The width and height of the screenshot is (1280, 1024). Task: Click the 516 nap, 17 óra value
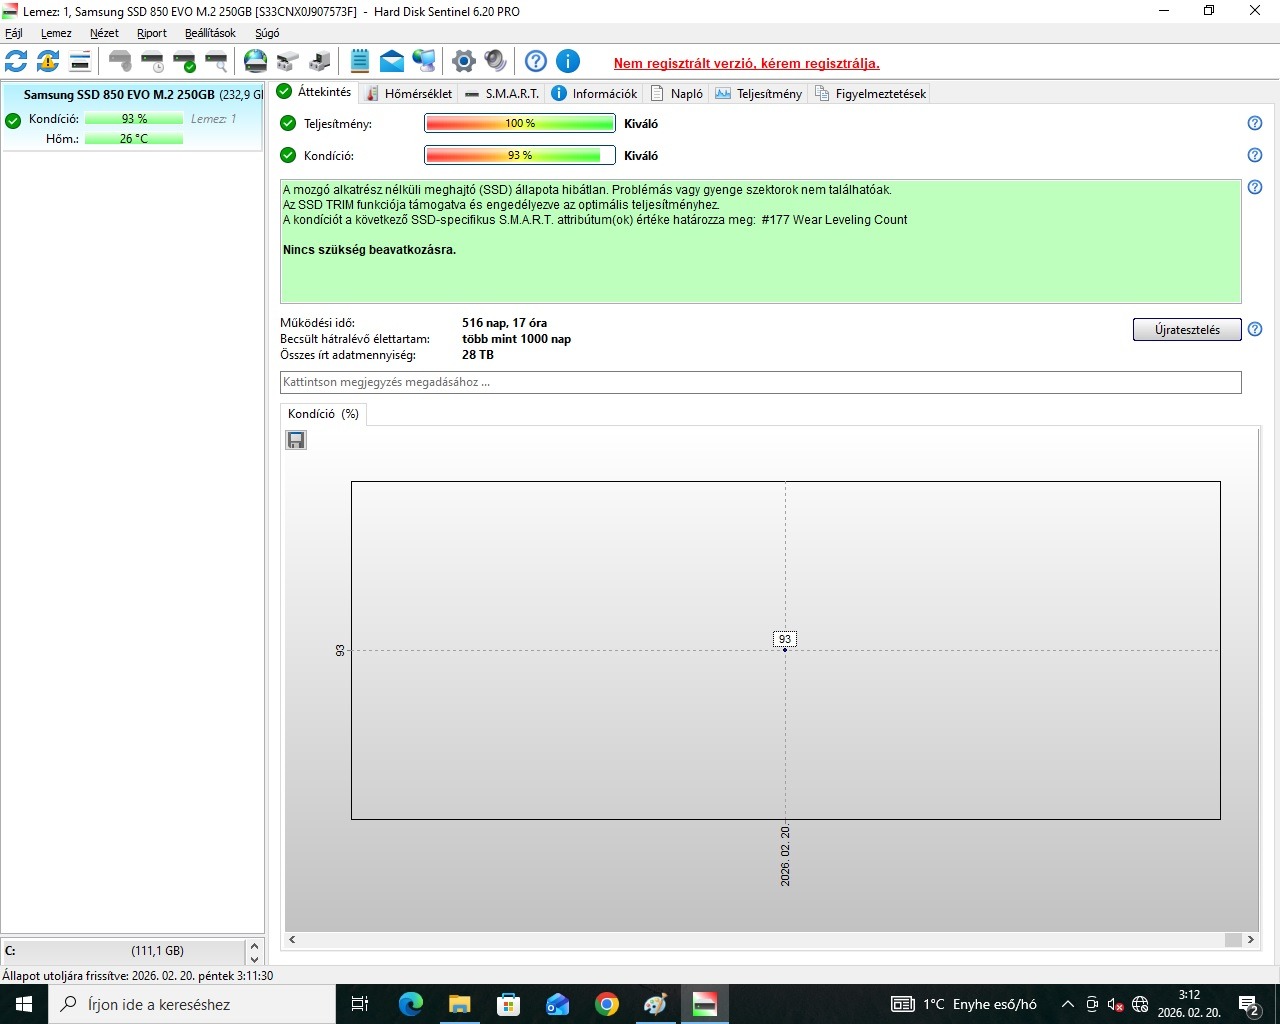(x=504, y=323)
